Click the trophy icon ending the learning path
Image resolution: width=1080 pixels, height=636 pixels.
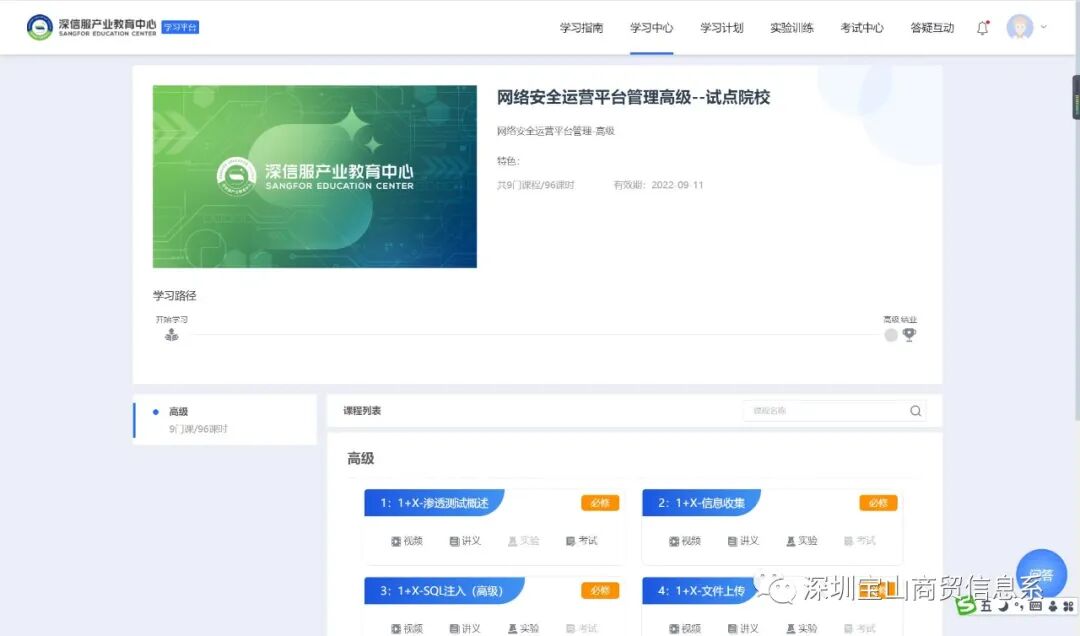click(910, 334)
